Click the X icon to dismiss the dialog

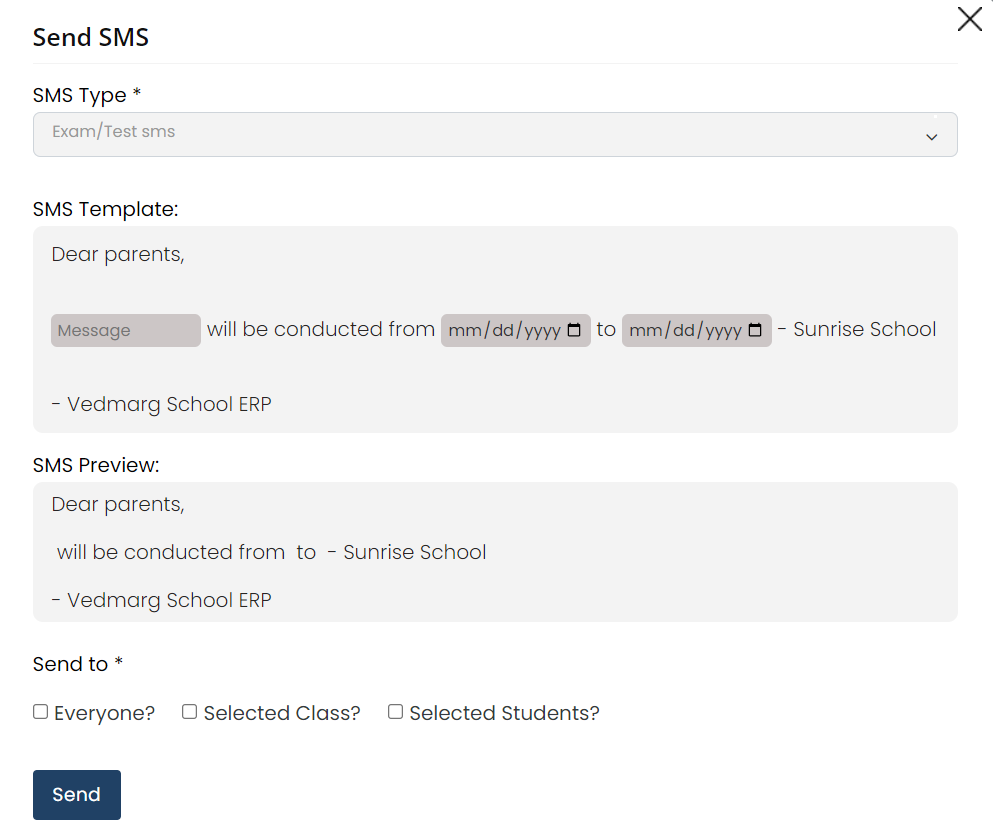[969, 19]
